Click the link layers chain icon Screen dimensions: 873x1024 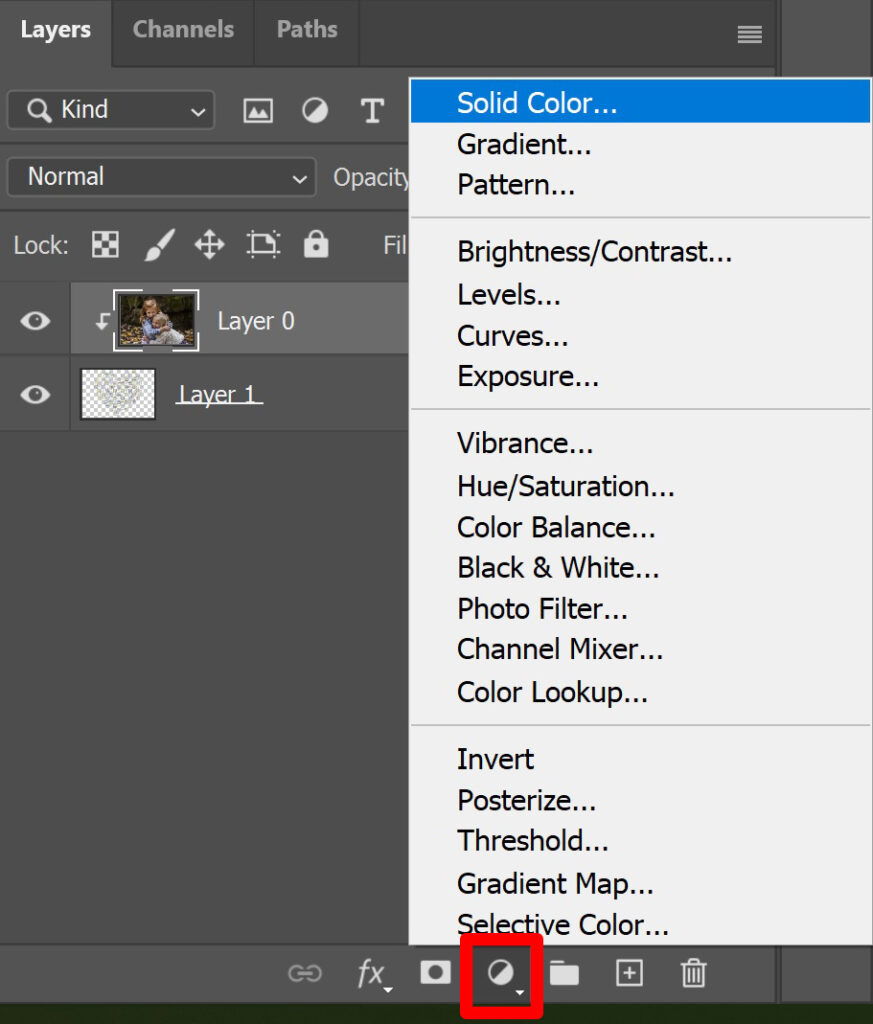[x=305, y=974]
